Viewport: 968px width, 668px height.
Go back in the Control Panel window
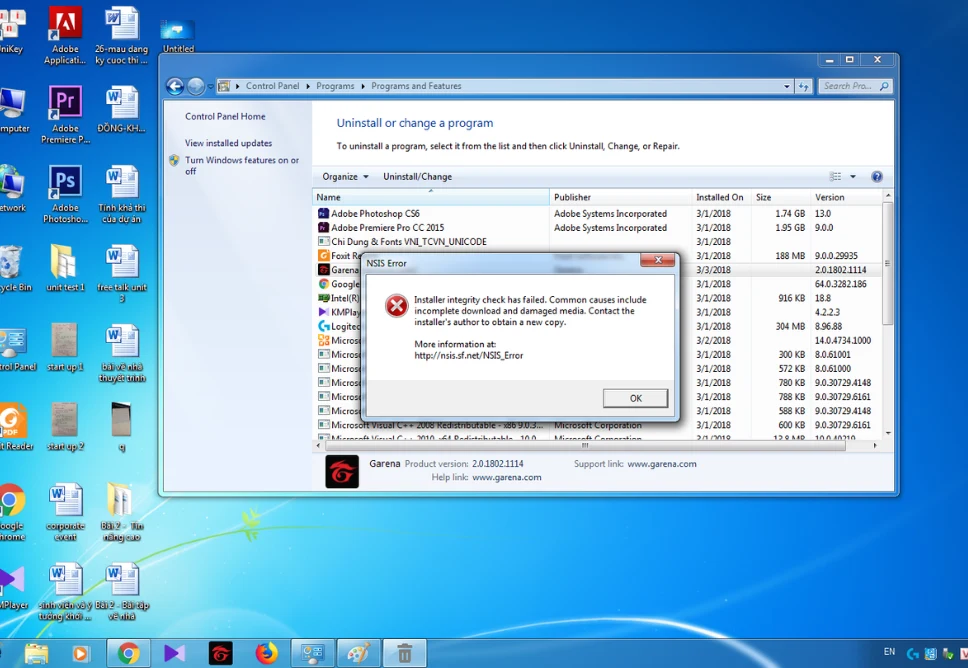(x=175, y=86)
